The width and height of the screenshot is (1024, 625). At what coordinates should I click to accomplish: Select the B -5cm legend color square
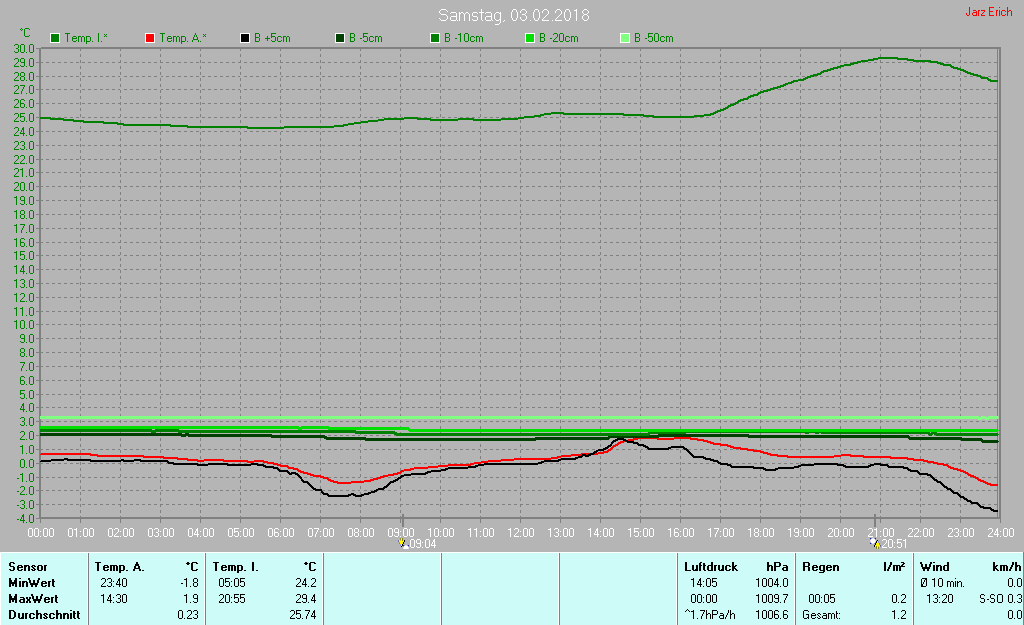tap(340, 38)
